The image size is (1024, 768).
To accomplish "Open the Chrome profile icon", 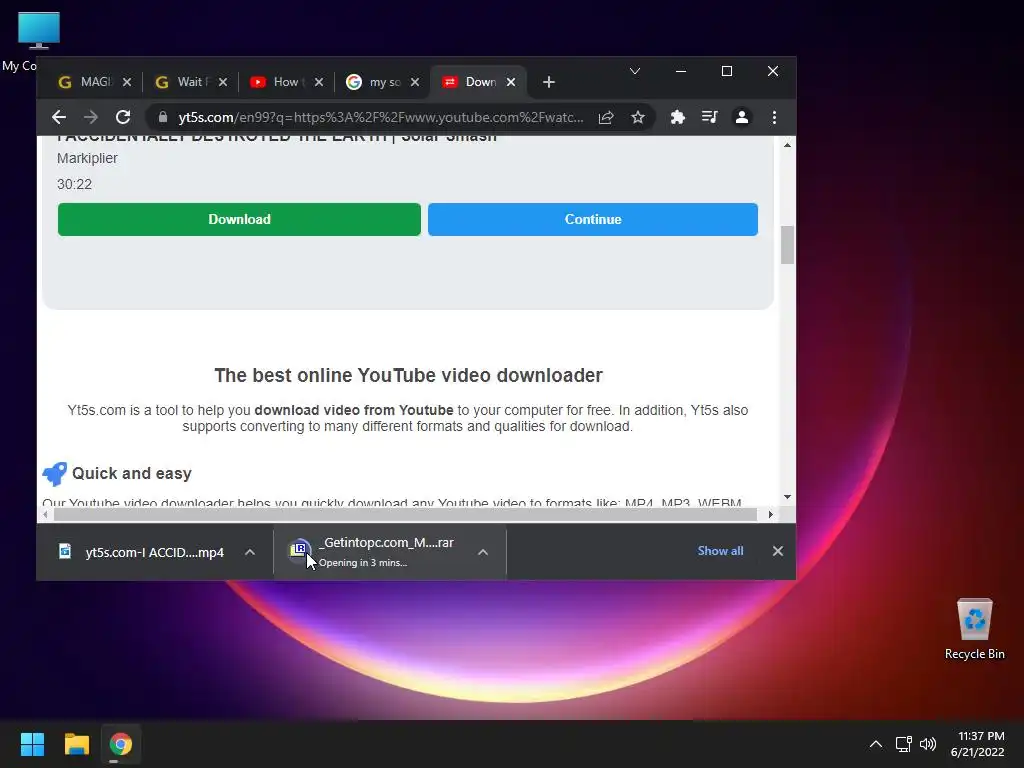I will coord(742,117).
